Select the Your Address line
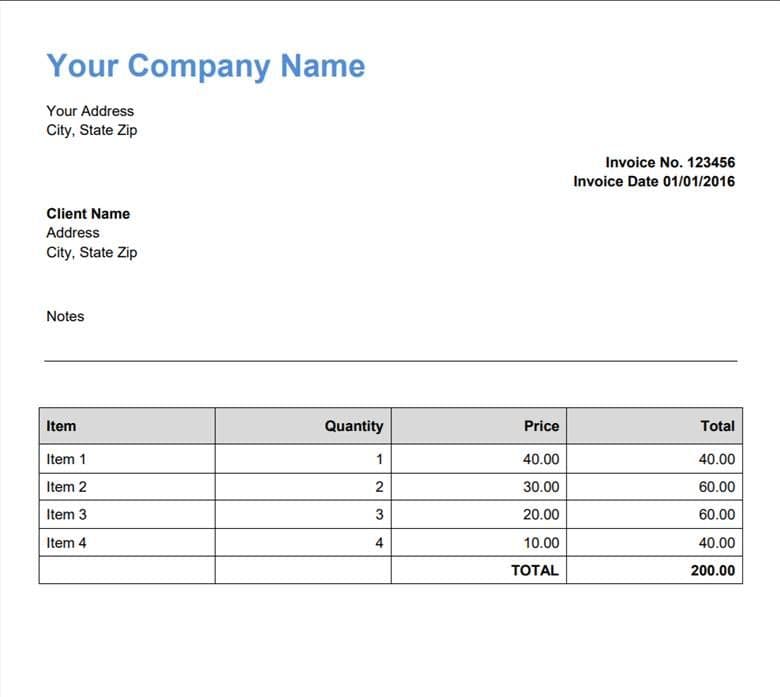 click(90, 111)
